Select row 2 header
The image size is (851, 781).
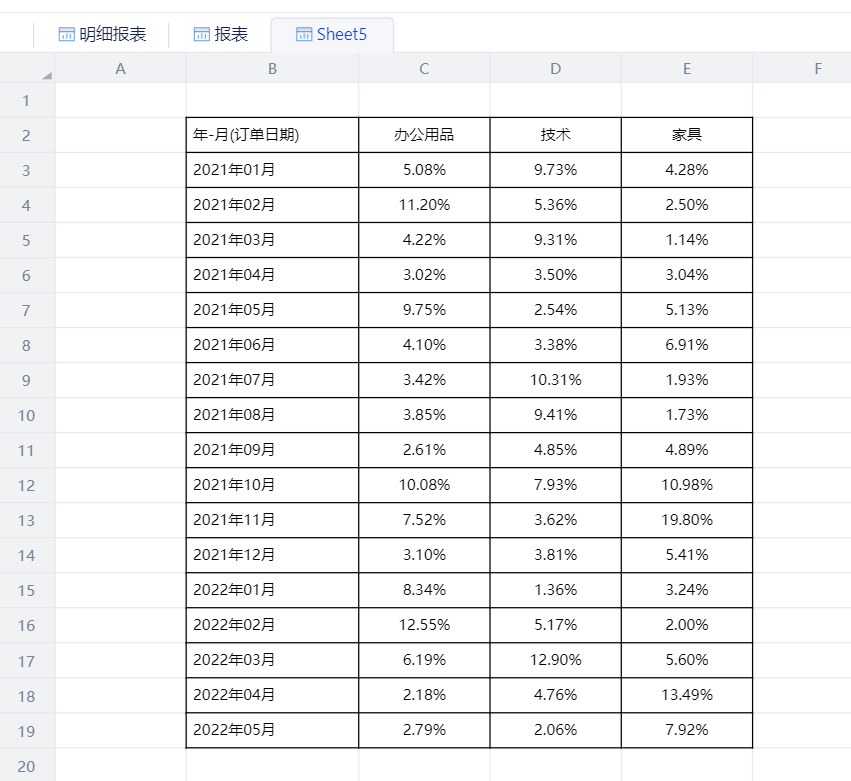(27, 135)
